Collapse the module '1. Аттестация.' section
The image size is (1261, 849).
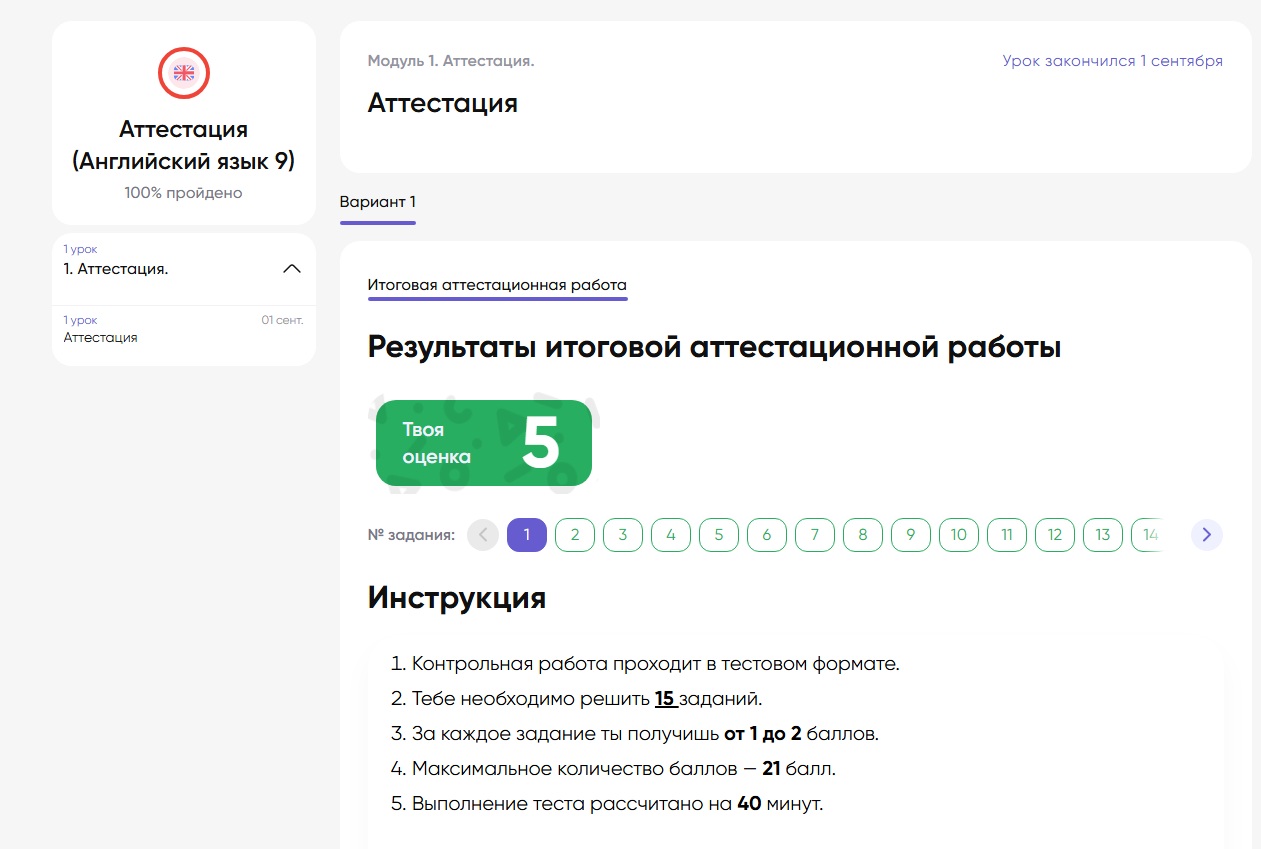(x=291, y=268)
